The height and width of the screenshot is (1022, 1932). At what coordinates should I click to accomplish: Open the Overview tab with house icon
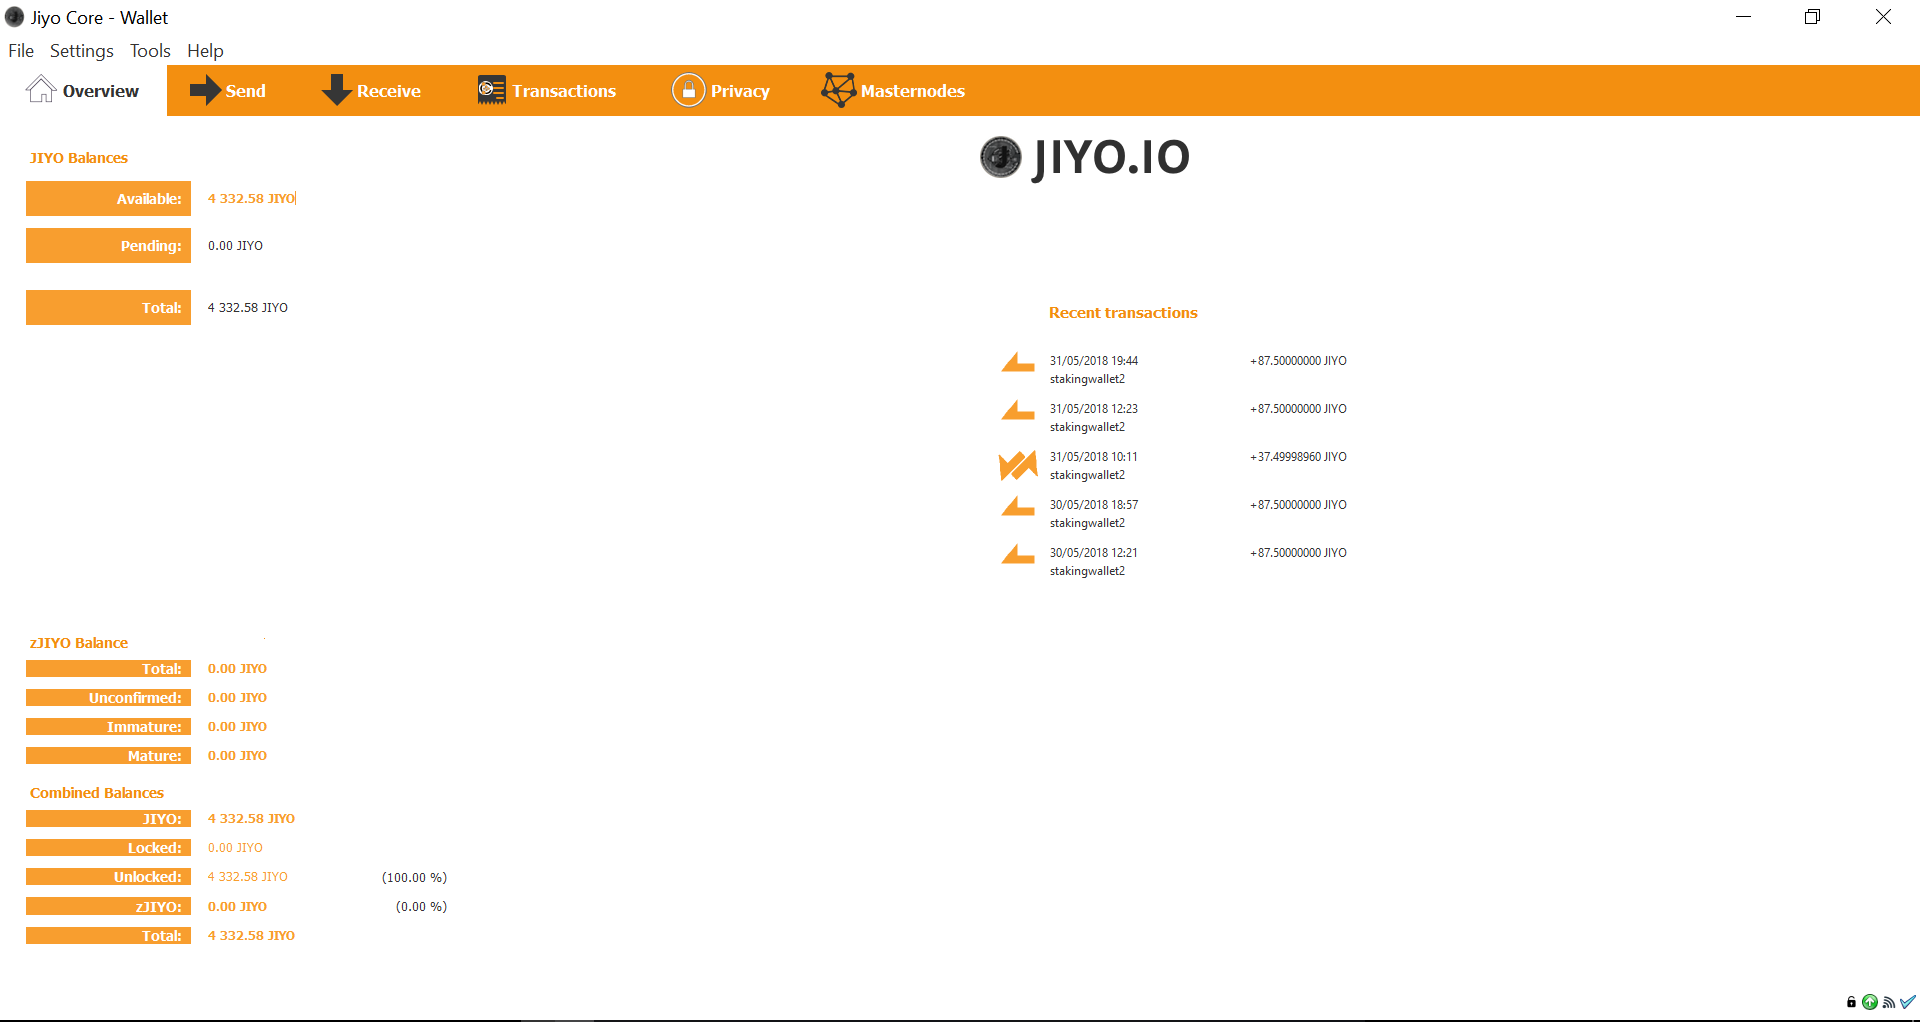(x=83, y=91)
